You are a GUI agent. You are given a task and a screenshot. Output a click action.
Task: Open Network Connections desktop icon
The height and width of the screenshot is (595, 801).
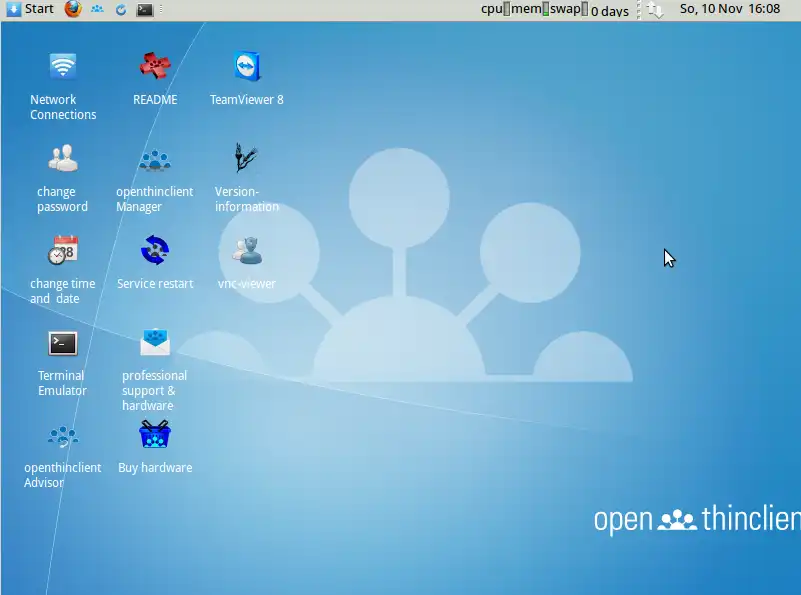[63, 66]
